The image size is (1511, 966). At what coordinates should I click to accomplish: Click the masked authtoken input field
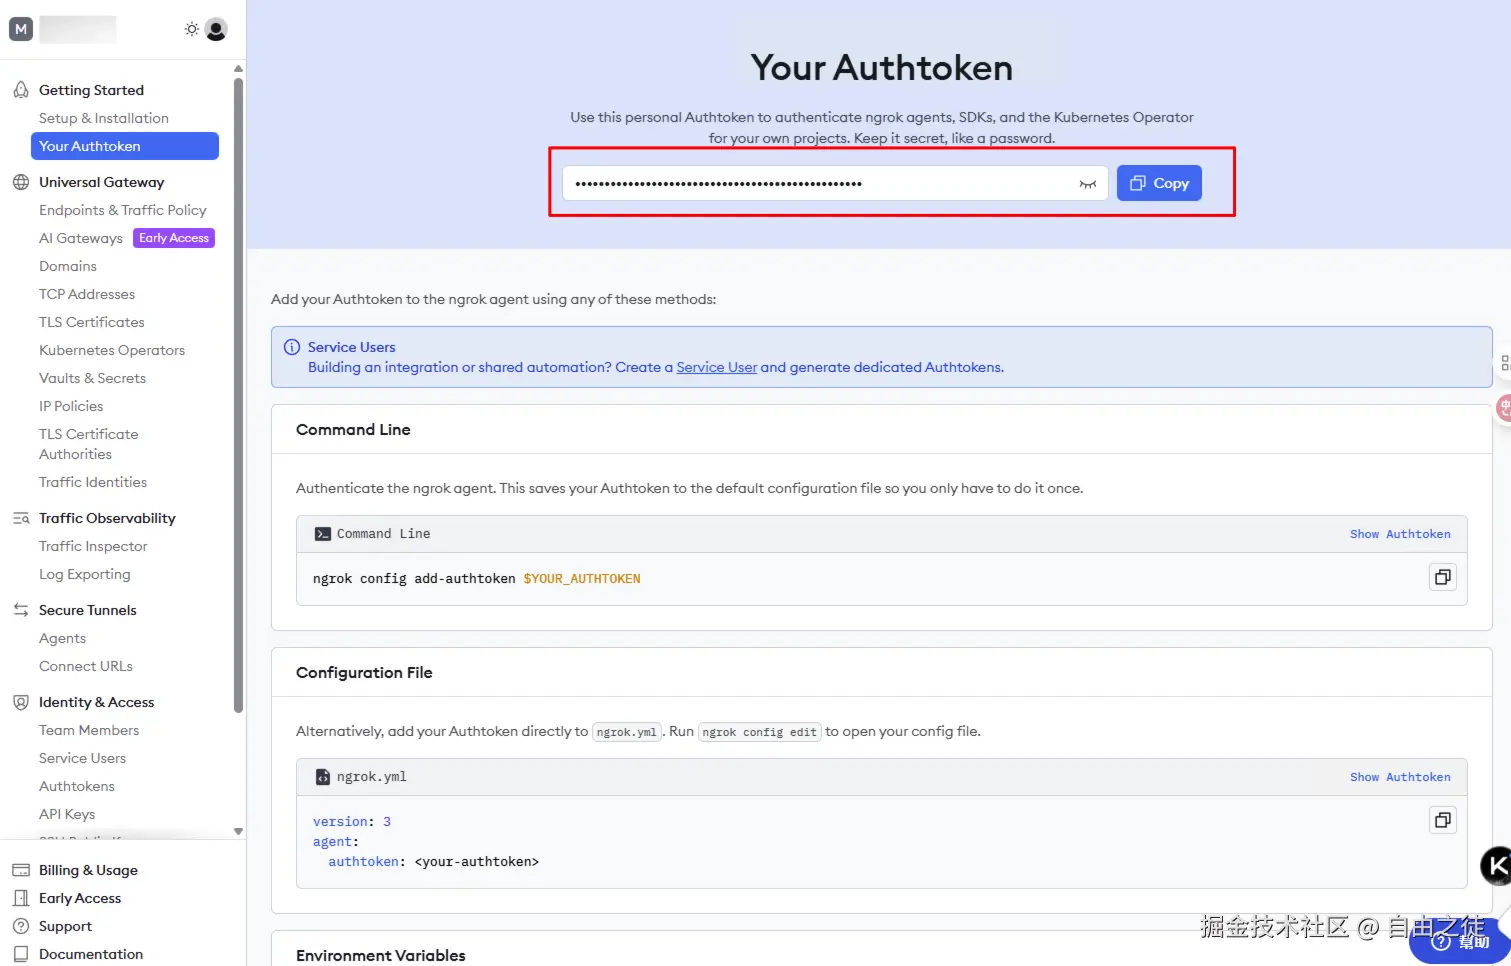(818, 184)
